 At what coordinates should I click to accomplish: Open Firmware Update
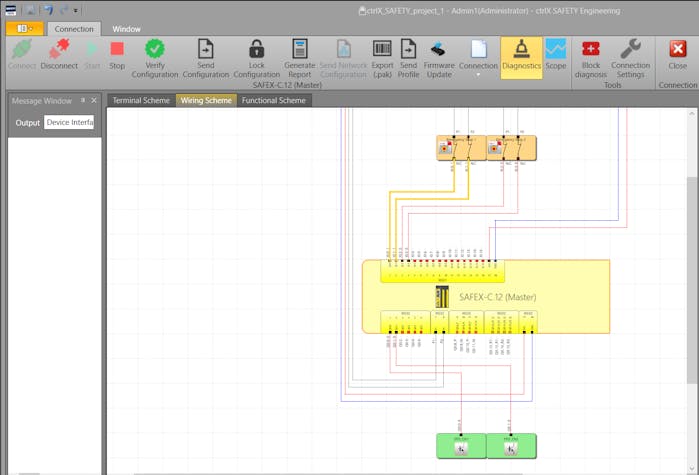[x=439, y=58]
